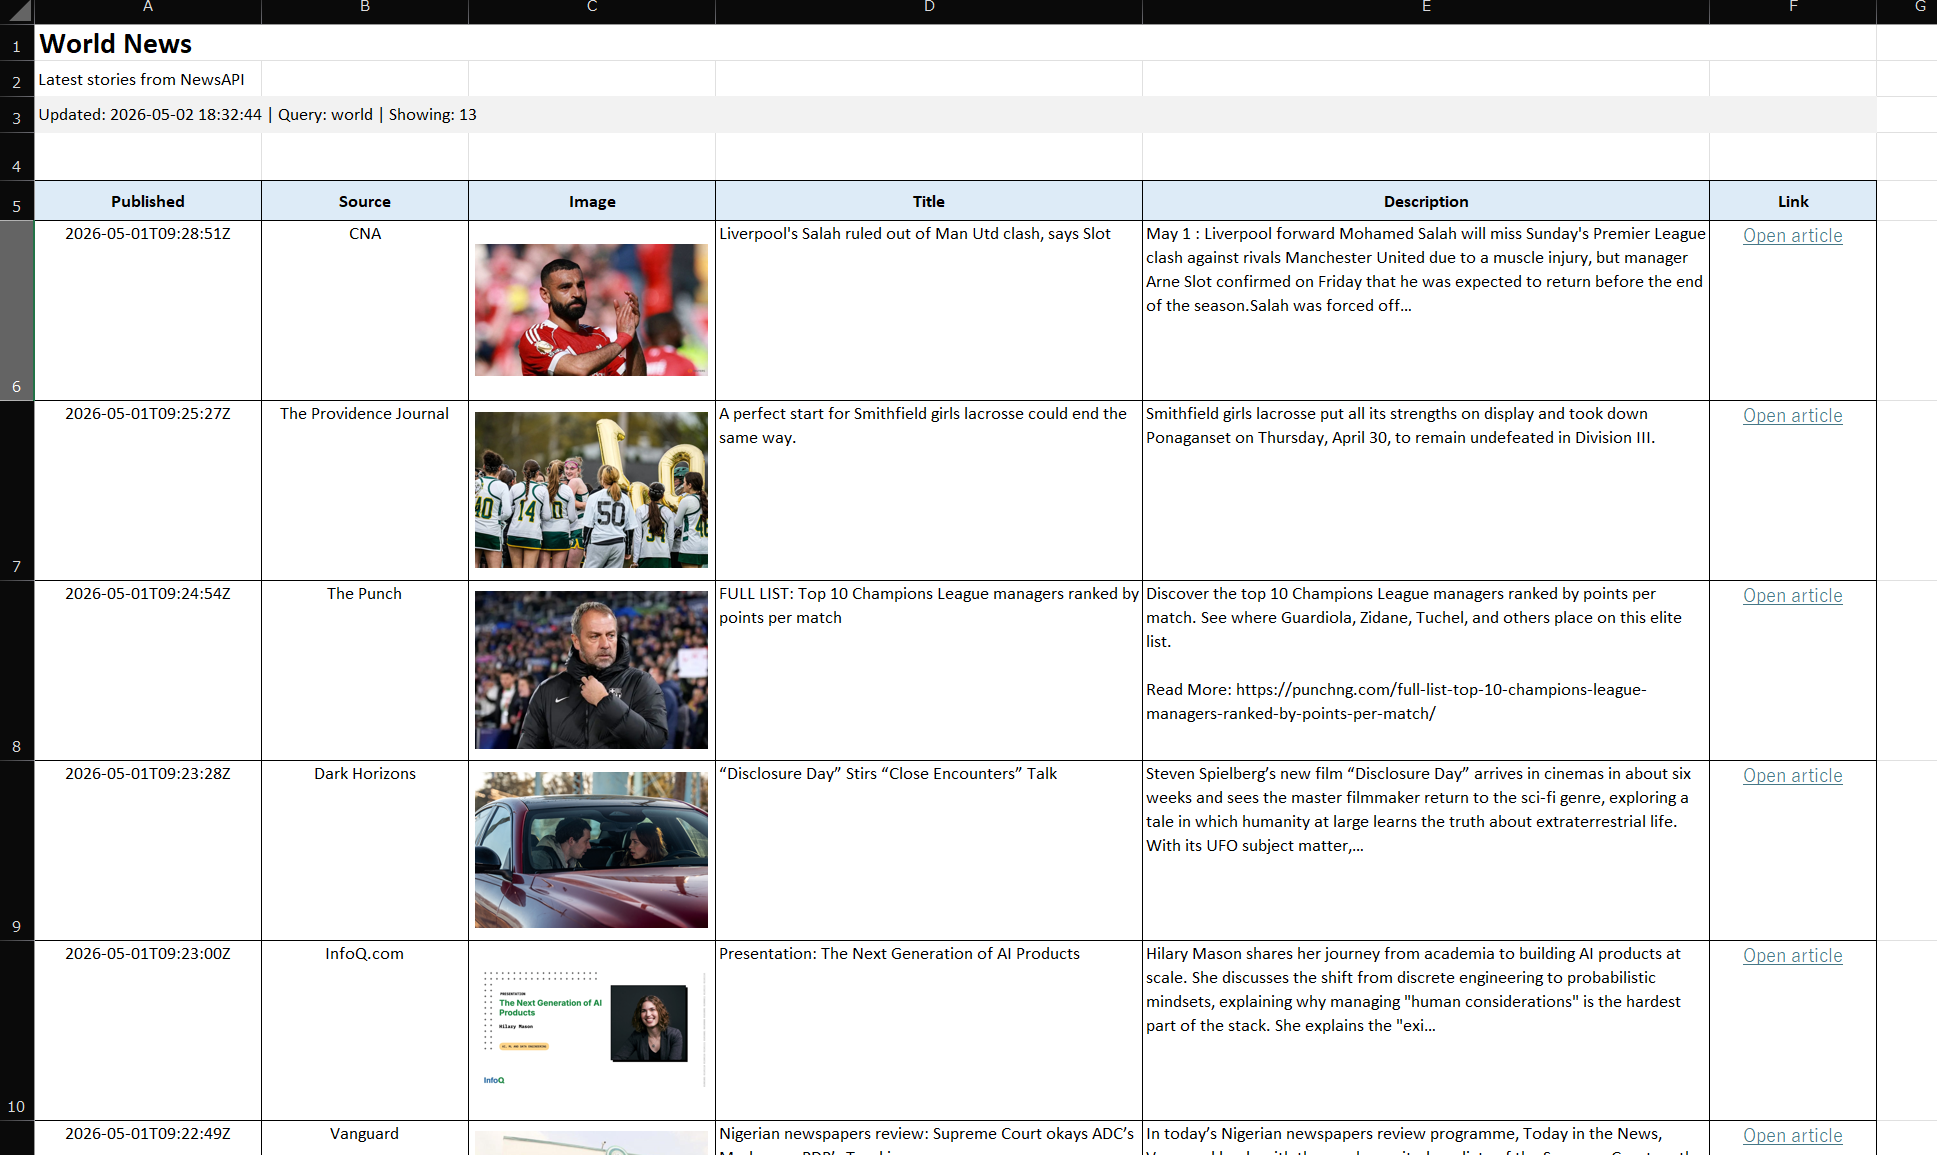
Task: Open article link for Disclosure Day story
Action: coord(1792,776)
